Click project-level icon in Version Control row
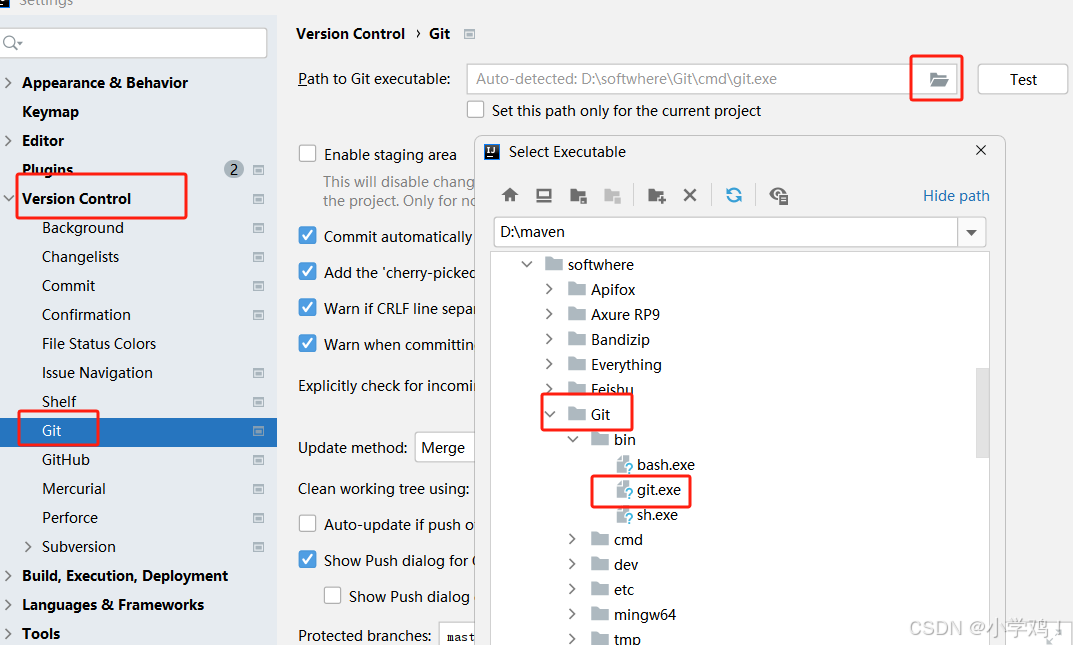This screenshot has width=1073, height=645. pos(259,199)
